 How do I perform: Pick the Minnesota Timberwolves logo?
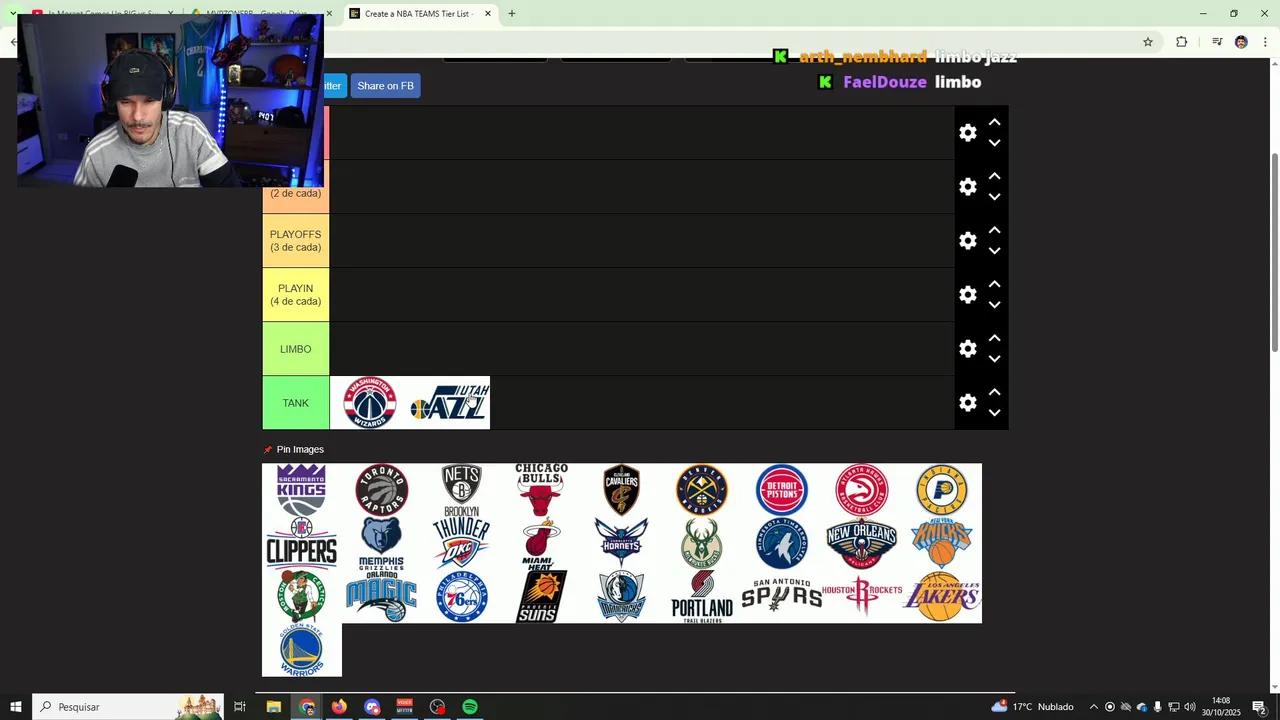pyautogui.click(x=782, y=543)
